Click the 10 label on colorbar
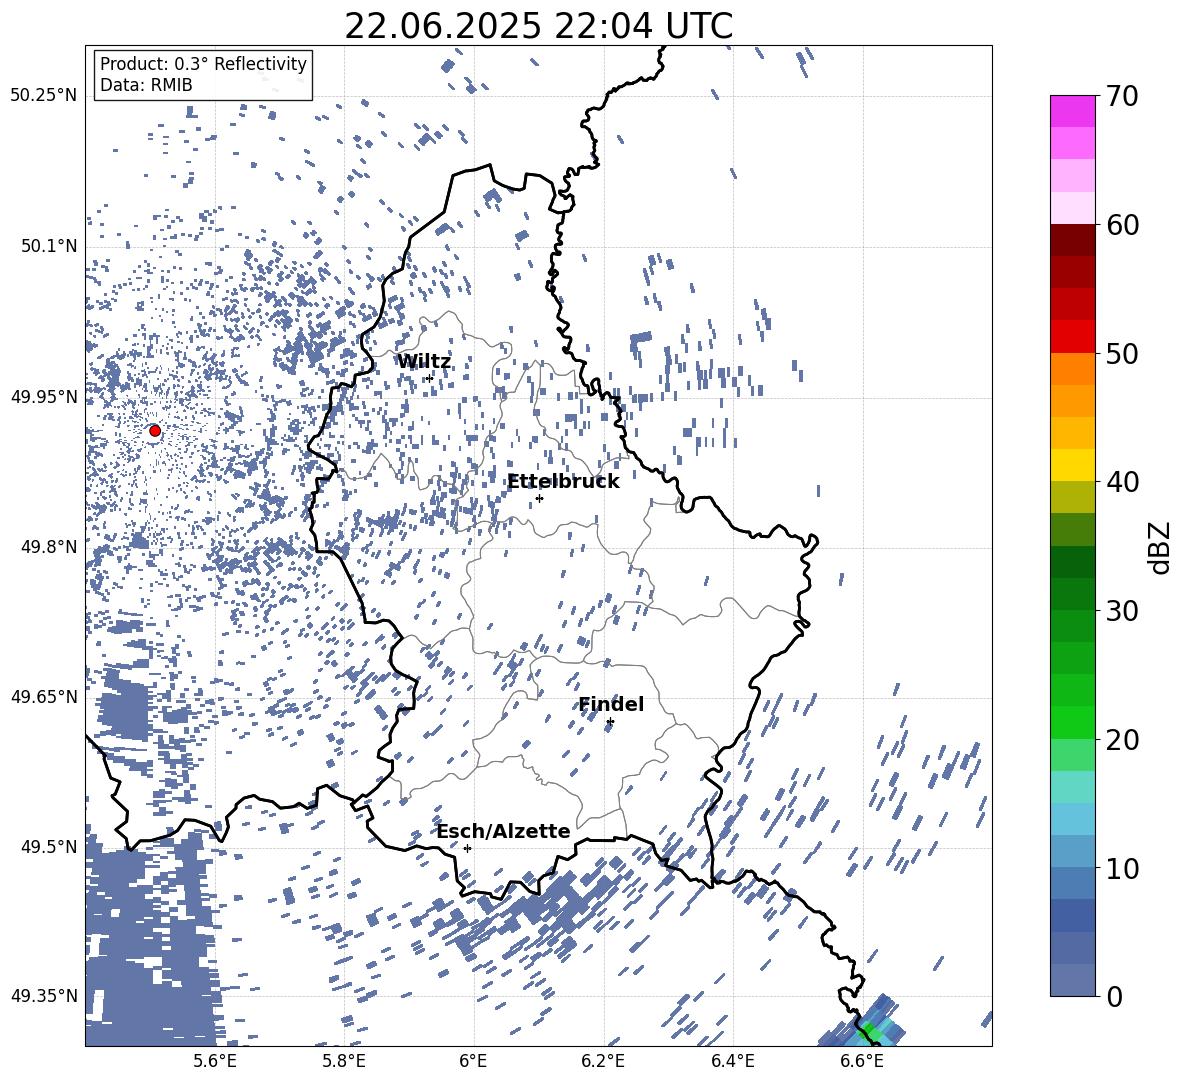This screenshot has width=1184, height=1081. tap(1122, 868)
